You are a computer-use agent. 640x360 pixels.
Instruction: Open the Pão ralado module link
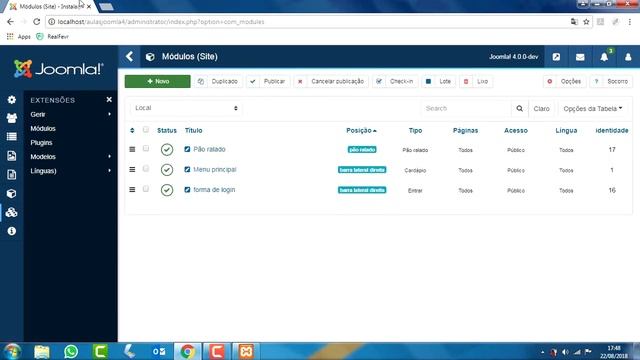(x=209, y=149)
